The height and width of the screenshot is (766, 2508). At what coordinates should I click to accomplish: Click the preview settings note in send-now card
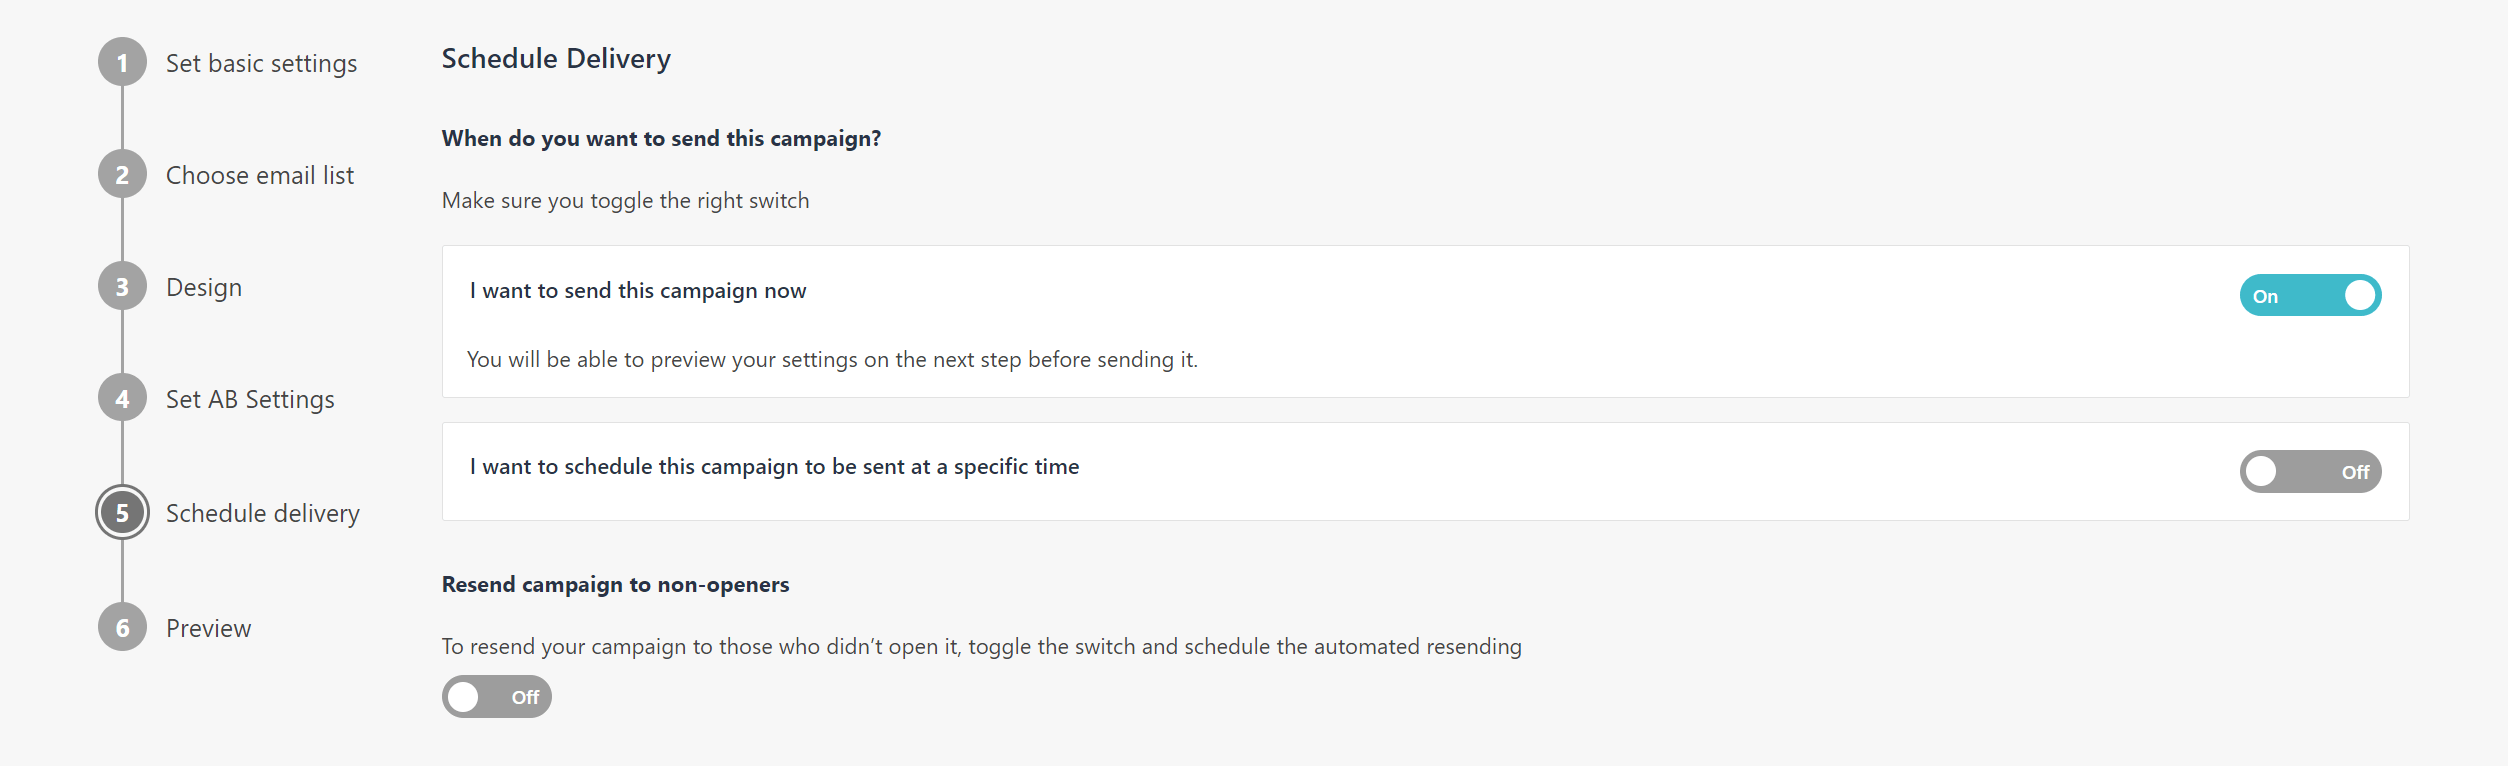click(x=831, y=360)
